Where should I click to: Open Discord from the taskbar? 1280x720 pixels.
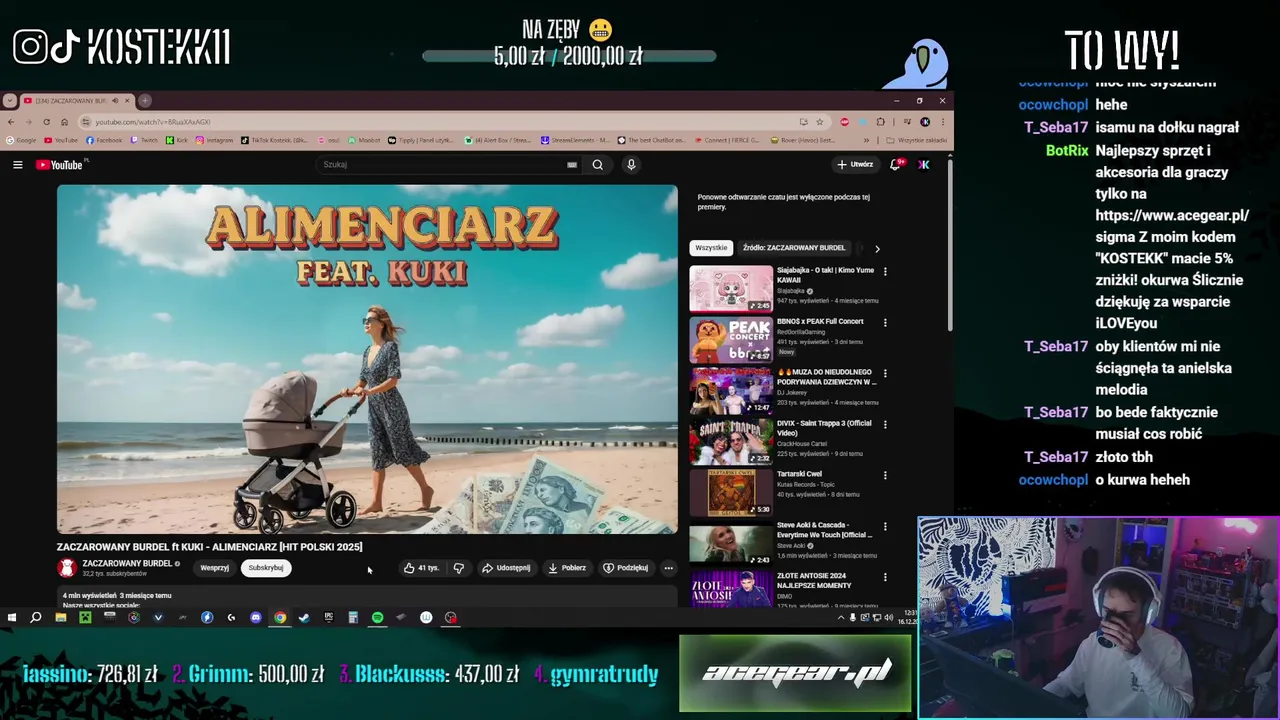tap(256, 618)
